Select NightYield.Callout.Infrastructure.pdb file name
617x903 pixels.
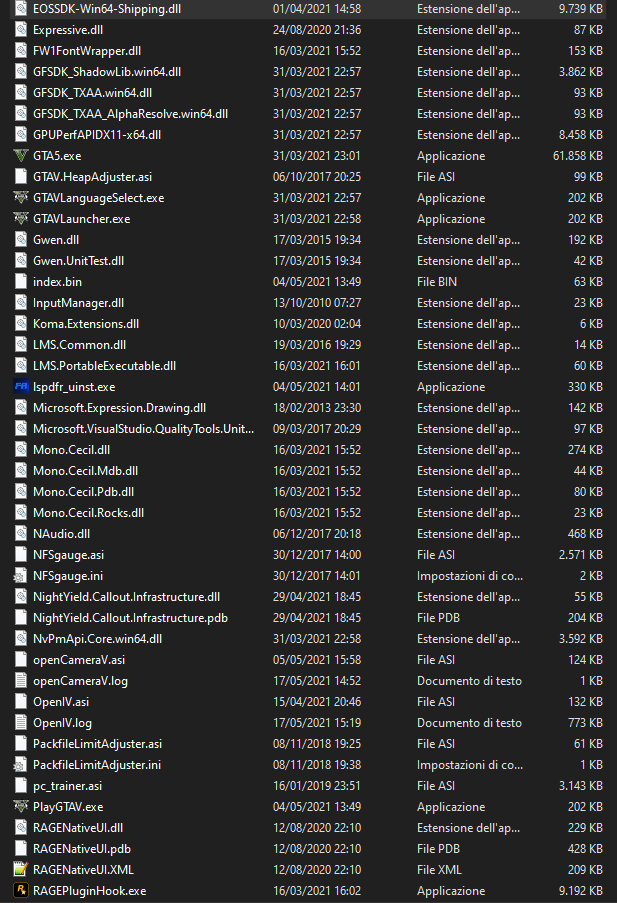(x=130, y=618)
